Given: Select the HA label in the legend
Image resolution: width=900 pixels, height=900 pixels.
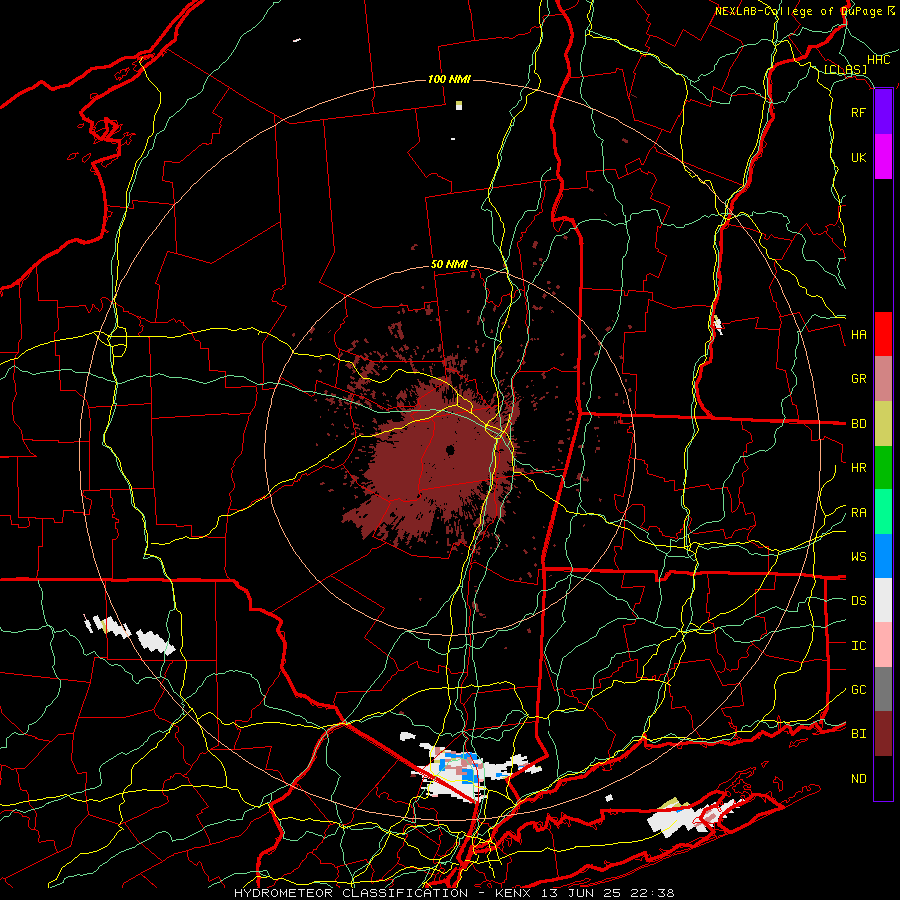Looking at the screenshot, I should pos(859,335).
